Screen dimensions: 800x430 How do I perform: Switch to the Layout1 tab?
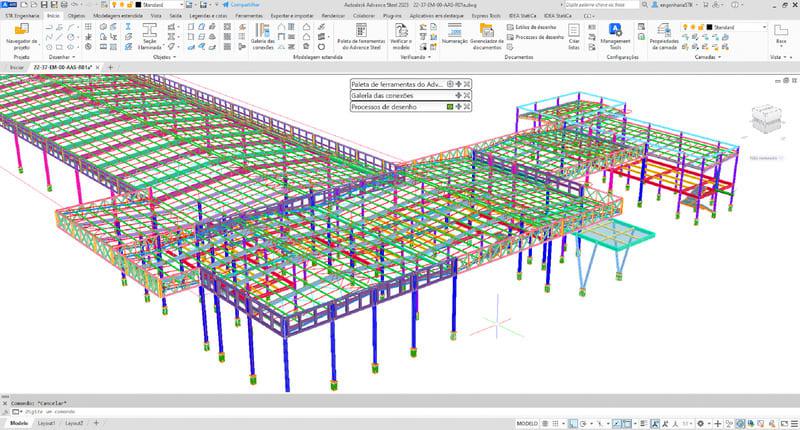click(46, 423)
